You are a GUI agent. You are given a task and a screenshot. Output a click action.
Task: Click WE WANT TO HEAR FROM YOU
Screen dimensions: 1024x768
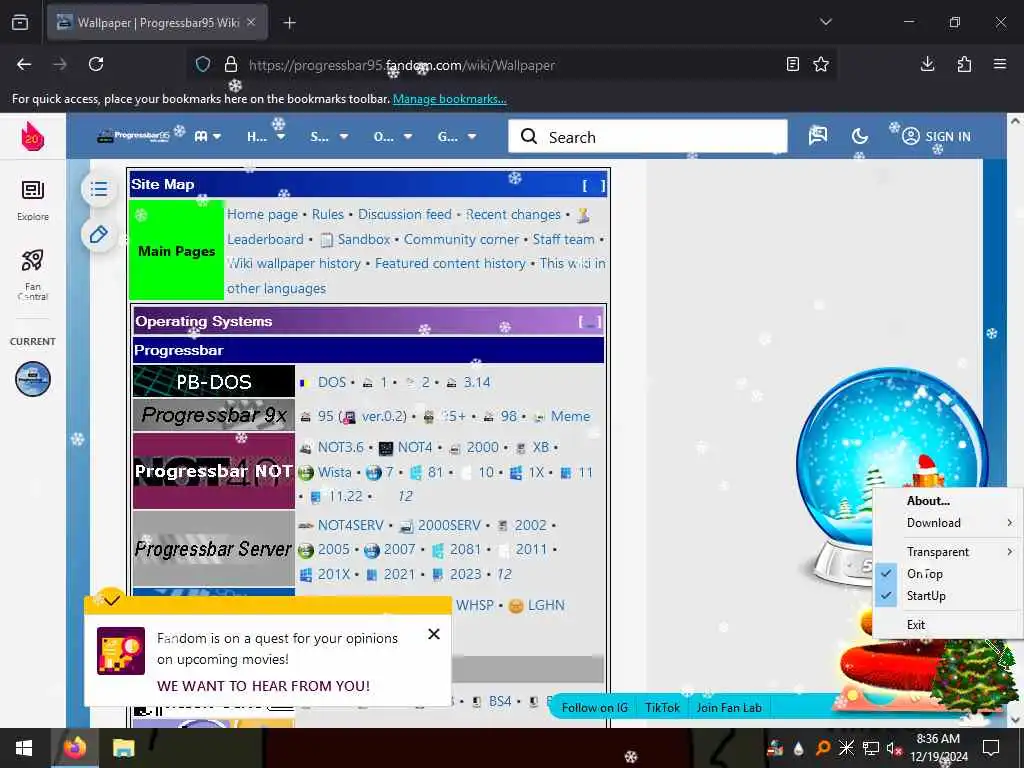(263, 686)
